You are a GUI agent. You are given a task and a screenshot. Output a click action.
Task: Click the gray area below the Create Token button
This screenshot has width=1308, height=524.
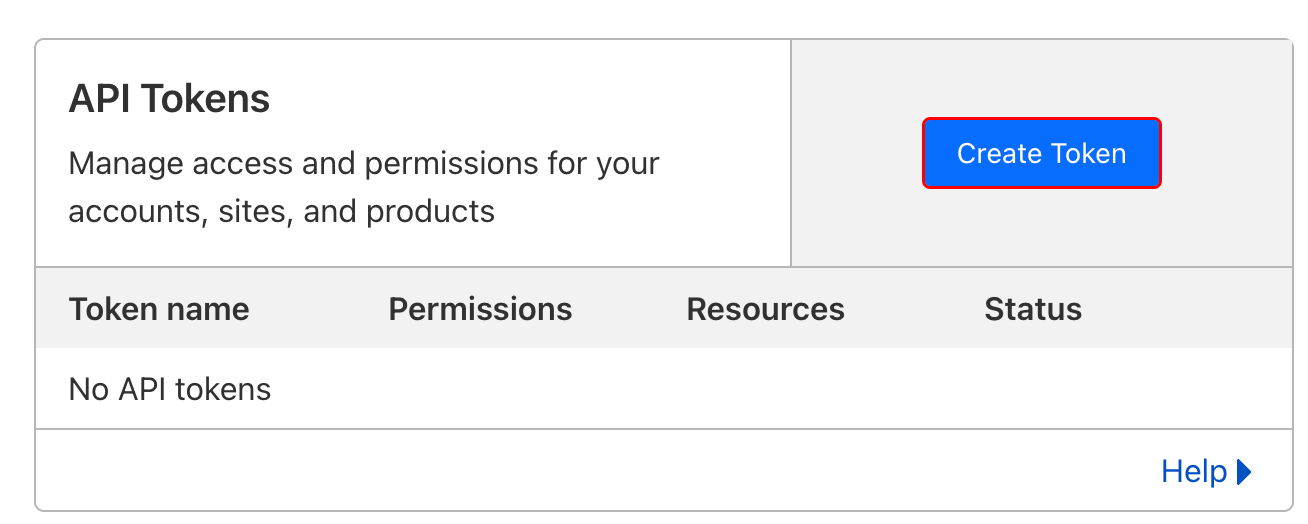(x=1042, y=227)
